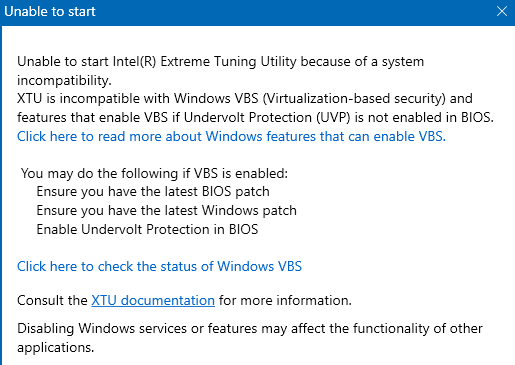Click the 'Consult the' text before link
515x365 pixels.
[x=52, y=301]
